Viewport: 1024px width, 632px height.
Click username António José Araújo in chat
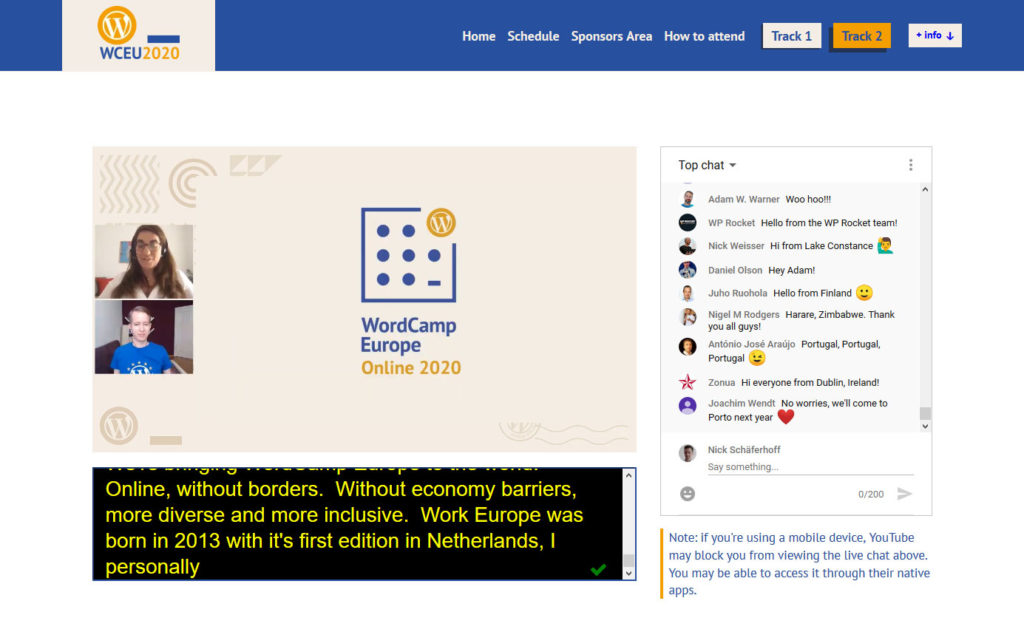pyautogui.click(x=751, y=343)
